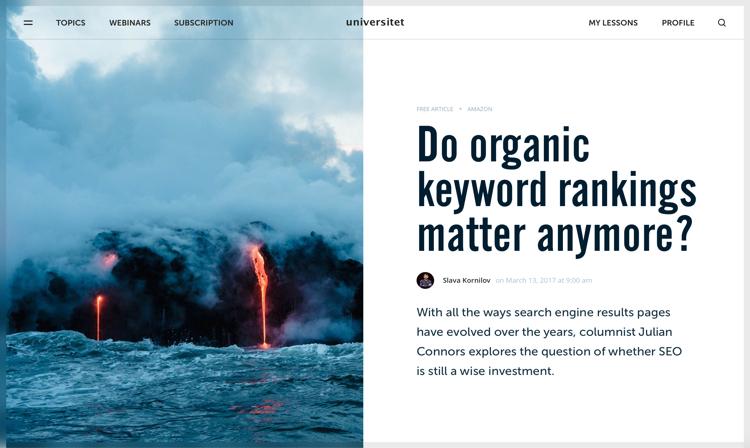Visit author Slava Kornilov's name link
This screenshot has height=448, width=750.
pos(466,280)
